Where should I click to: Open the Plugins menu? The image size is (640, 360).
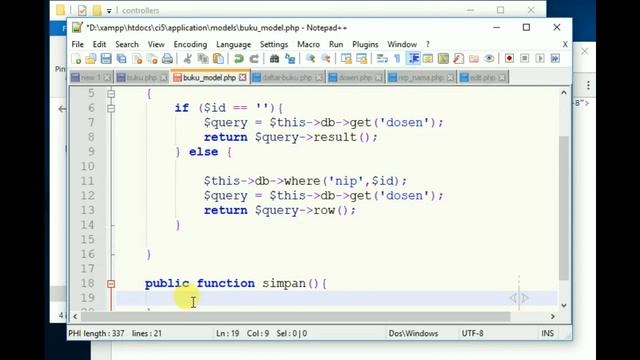tap(365, 44)
